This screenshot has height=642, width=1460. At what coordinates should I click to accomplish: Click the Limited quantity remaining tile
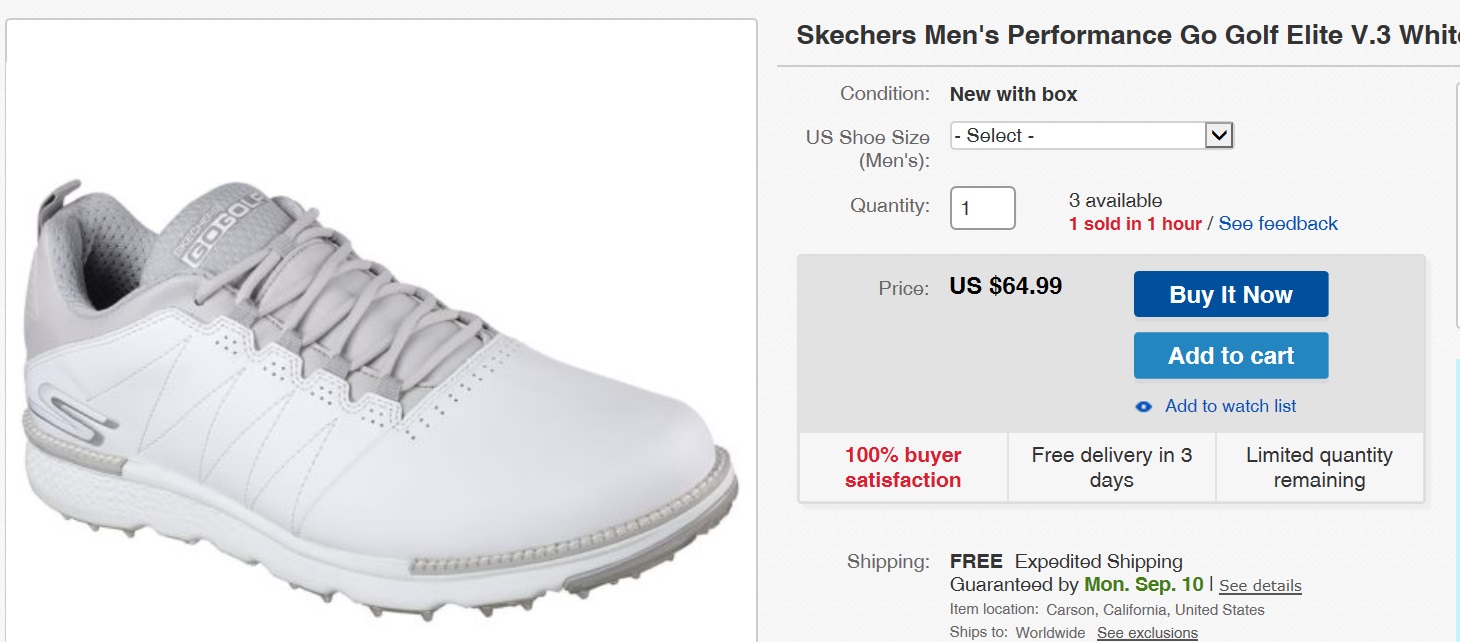coord(1319,467)
